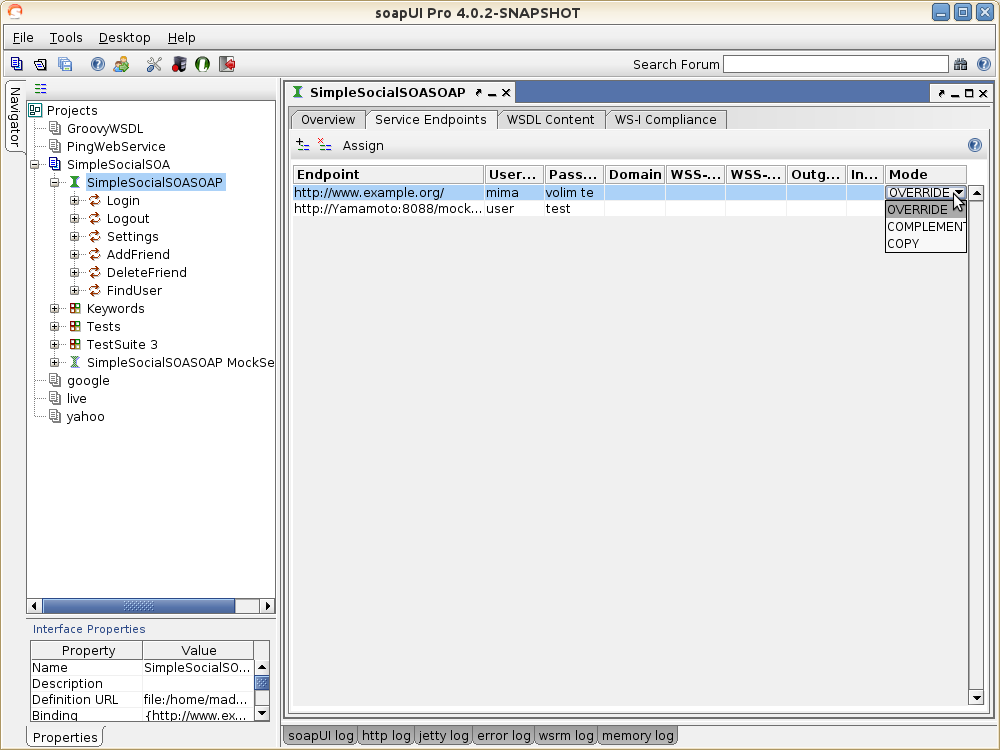Add a new service endpoint
1000x750 pixels.
(x=300, y=144)
